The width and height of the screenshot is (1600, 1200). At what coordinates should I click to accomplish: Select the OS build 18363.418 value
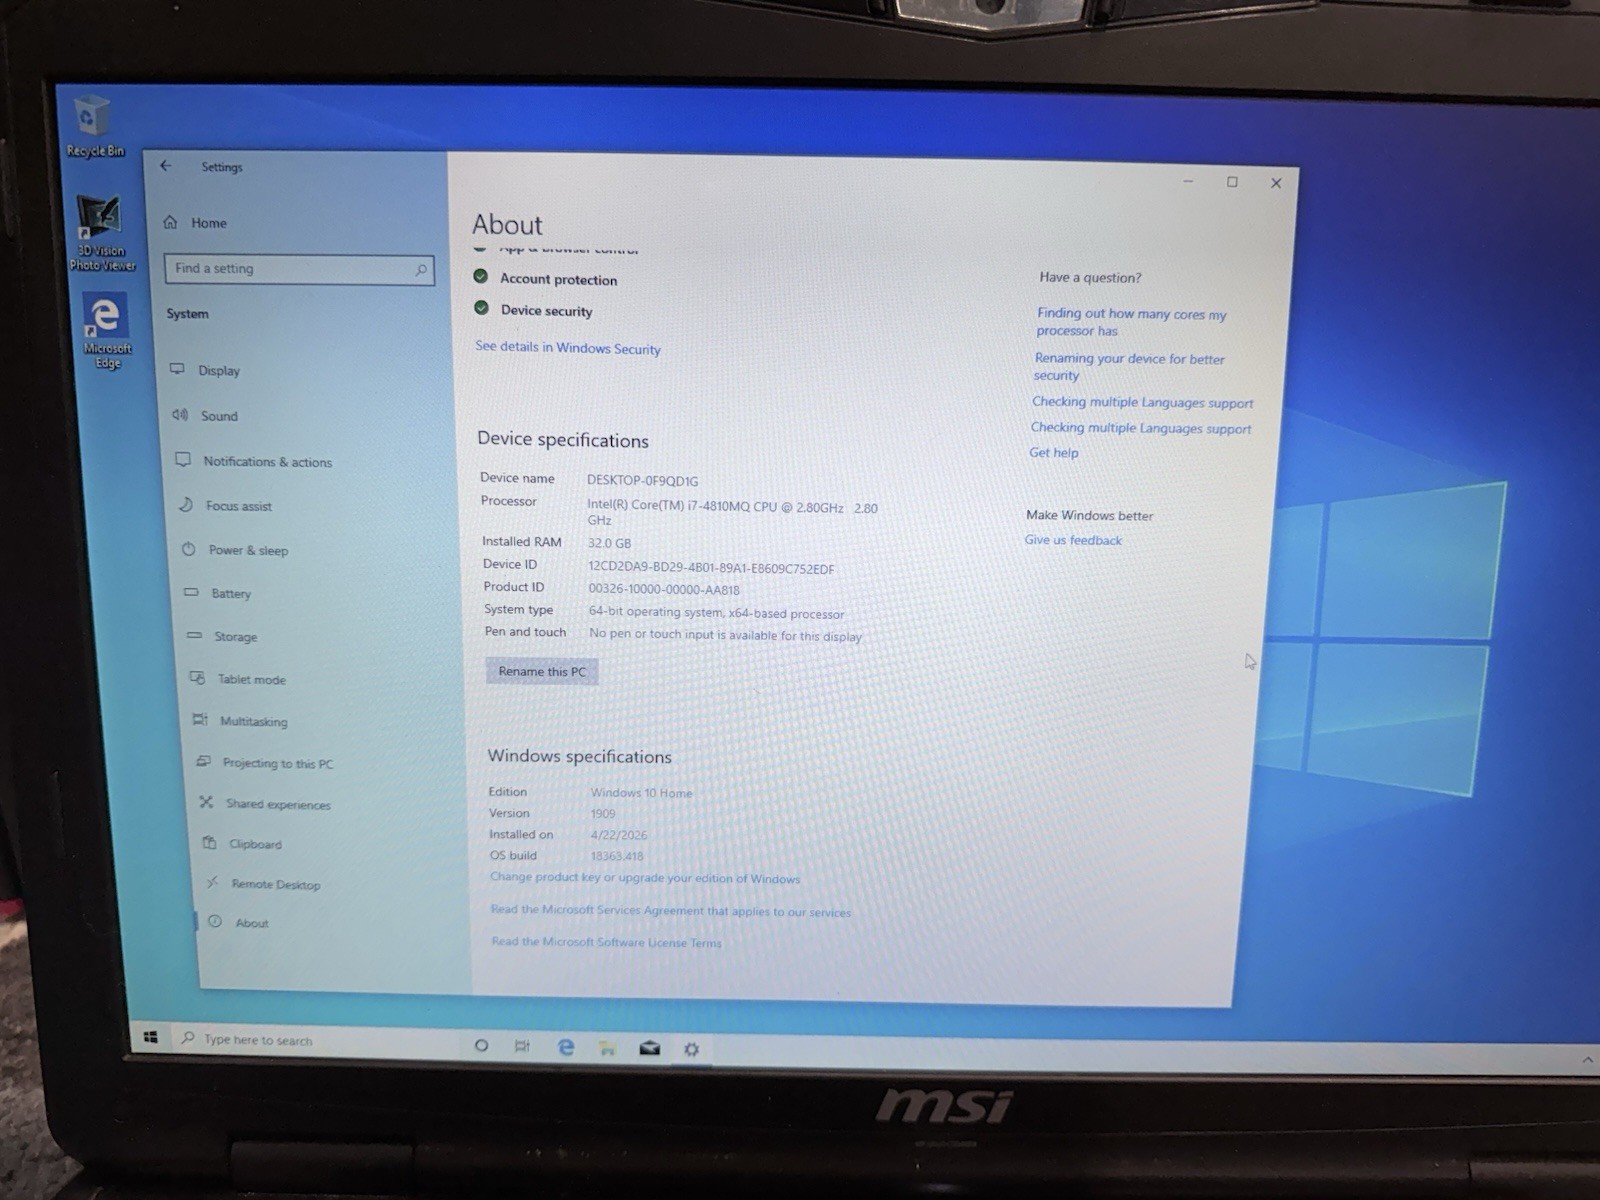click(x=617, y=856)
